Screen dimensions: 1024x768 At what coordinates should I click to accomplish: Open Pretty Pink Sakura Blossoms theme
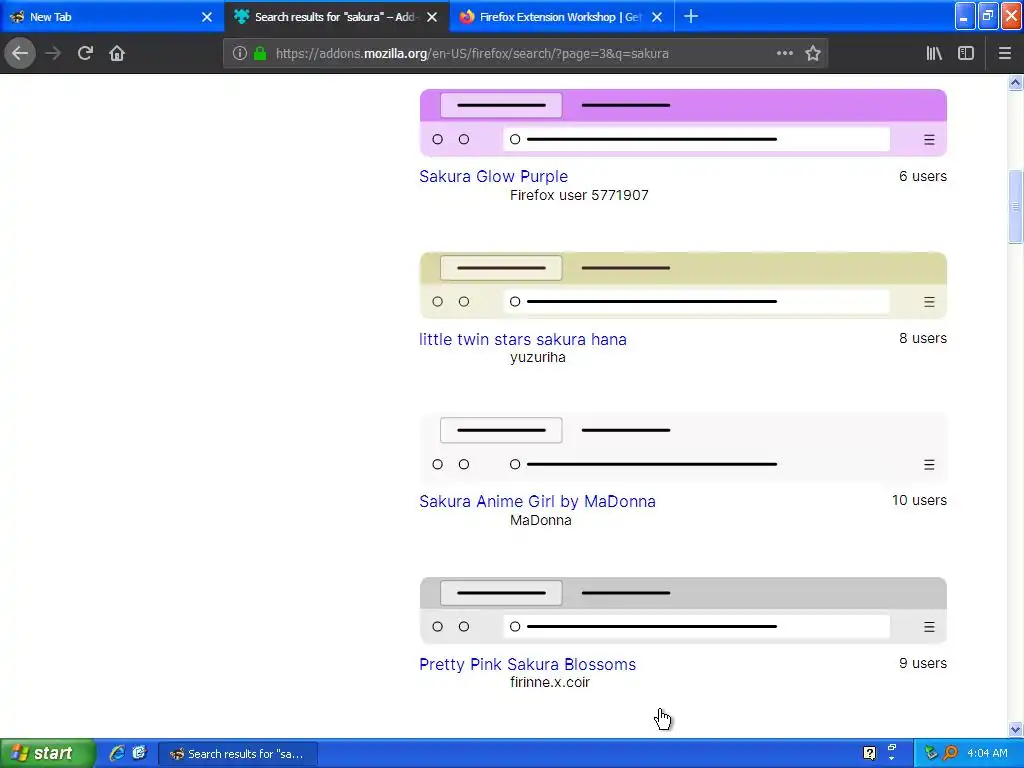(528, 664)
